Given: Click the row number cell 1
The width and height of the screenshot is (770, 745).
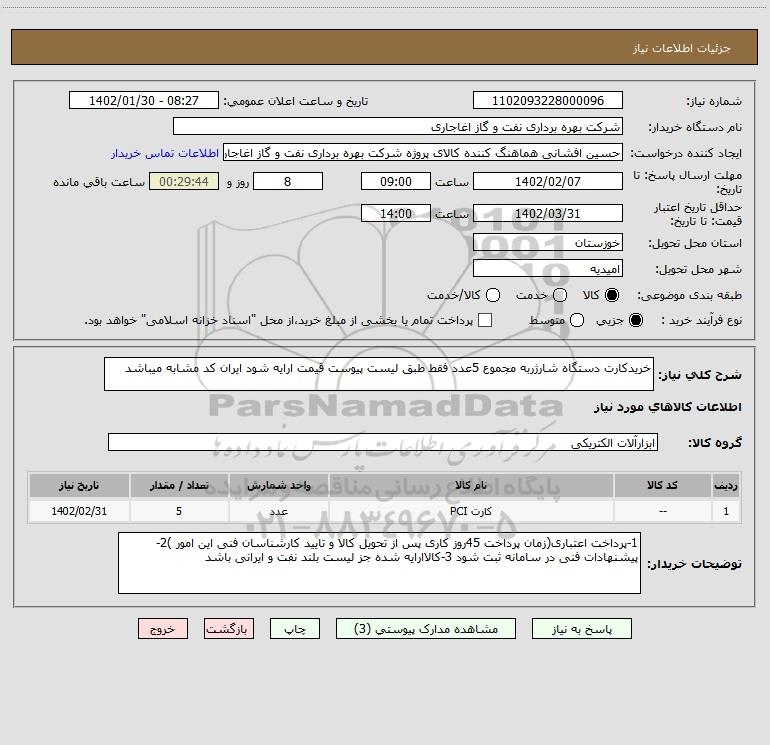Looking at the screenshot, I should pos(726,511).
